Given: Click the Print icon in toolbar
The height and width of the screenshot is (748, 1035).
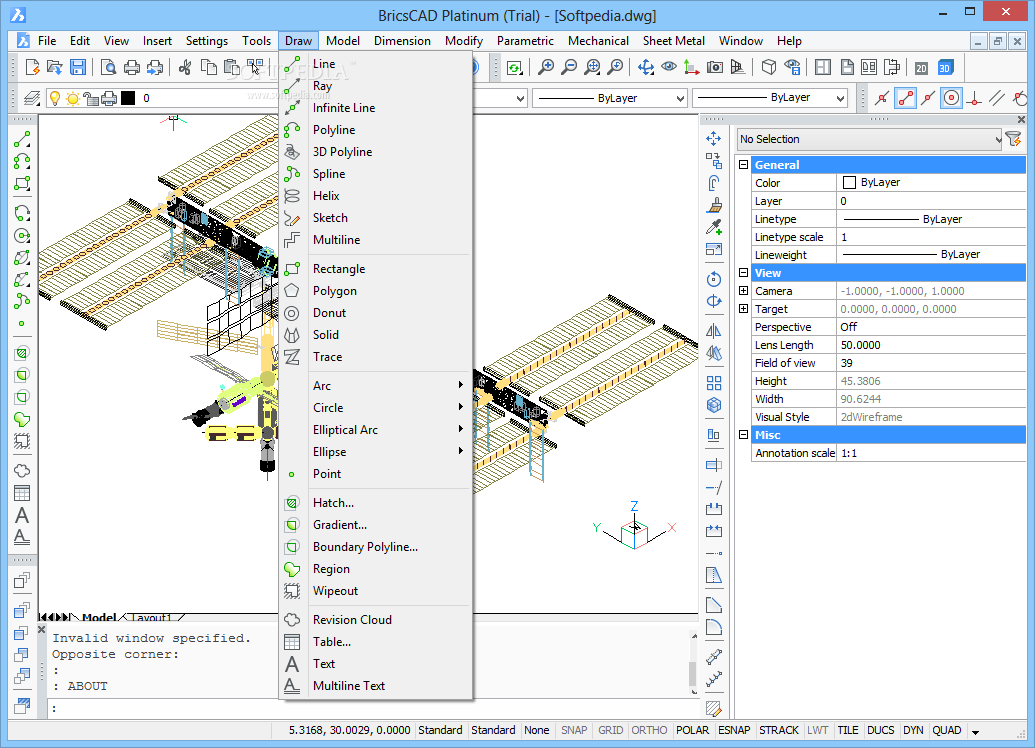Looking at the screenshot, I should click(132, 67).
